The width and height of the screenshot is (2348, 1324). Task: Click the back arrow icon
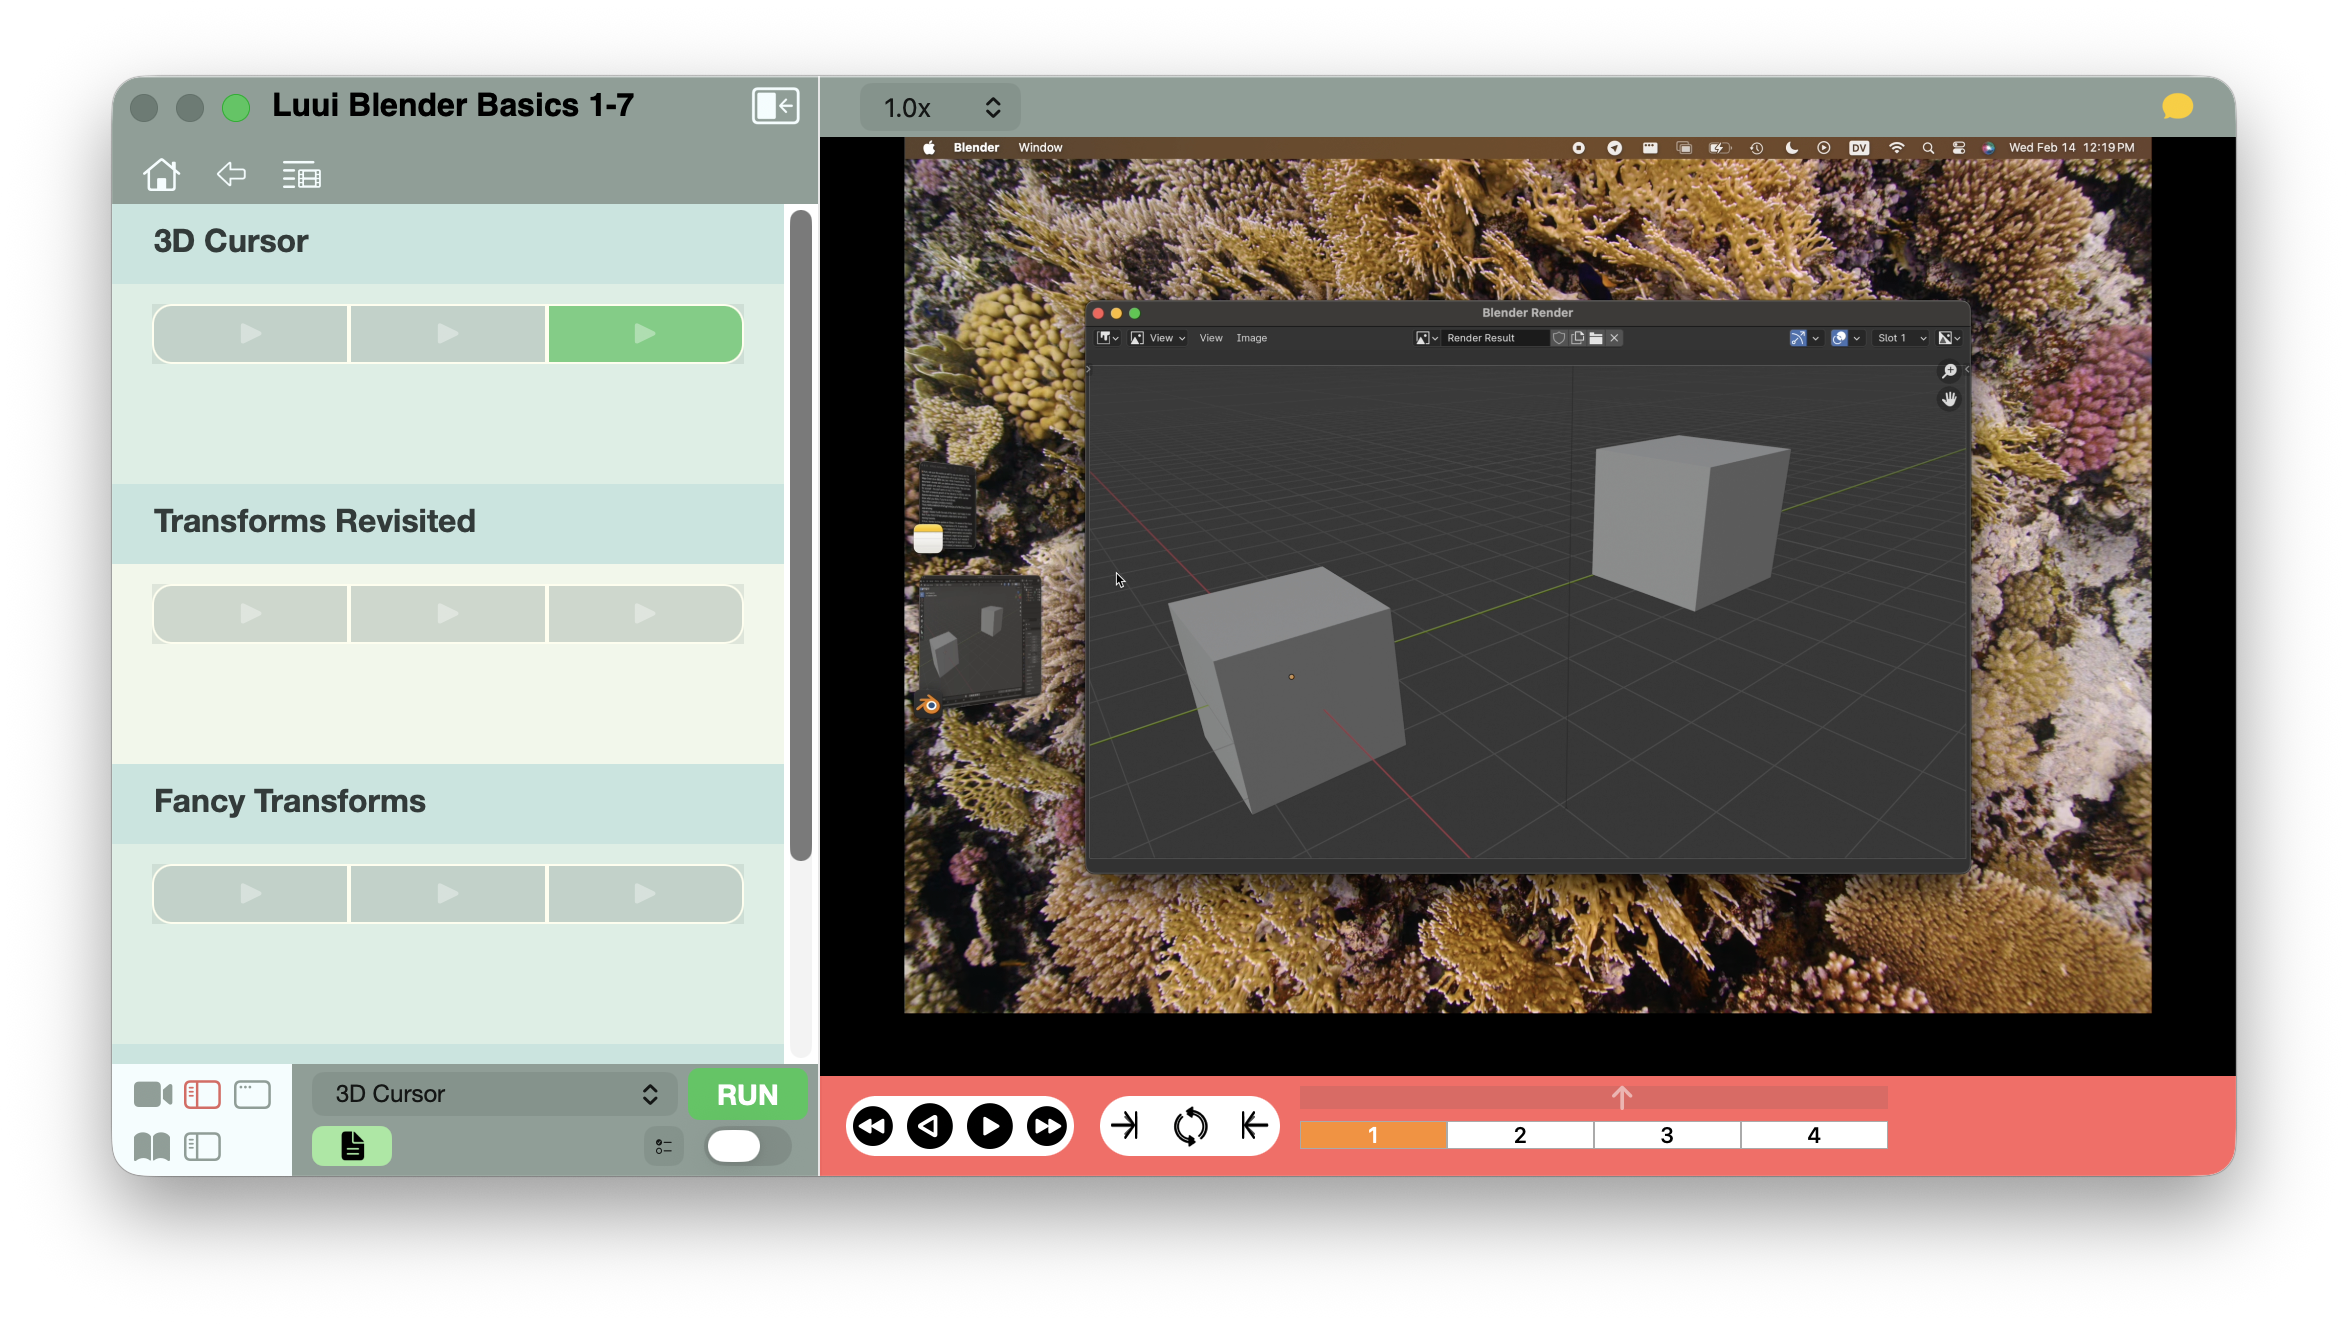pos(231,174)
